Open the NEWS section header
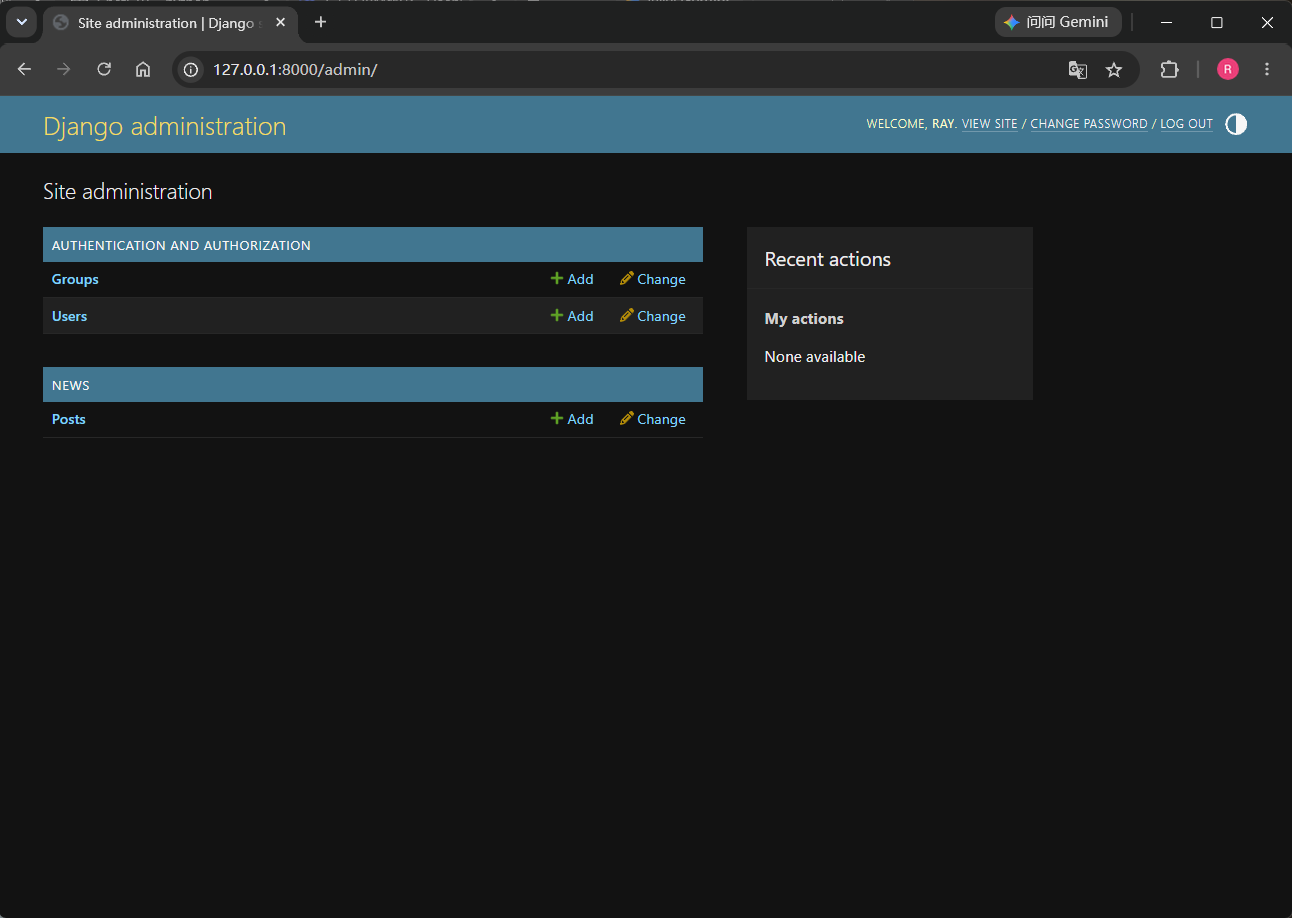The height and width of the screenshot is (918, 1292). (x=71, y=385)
